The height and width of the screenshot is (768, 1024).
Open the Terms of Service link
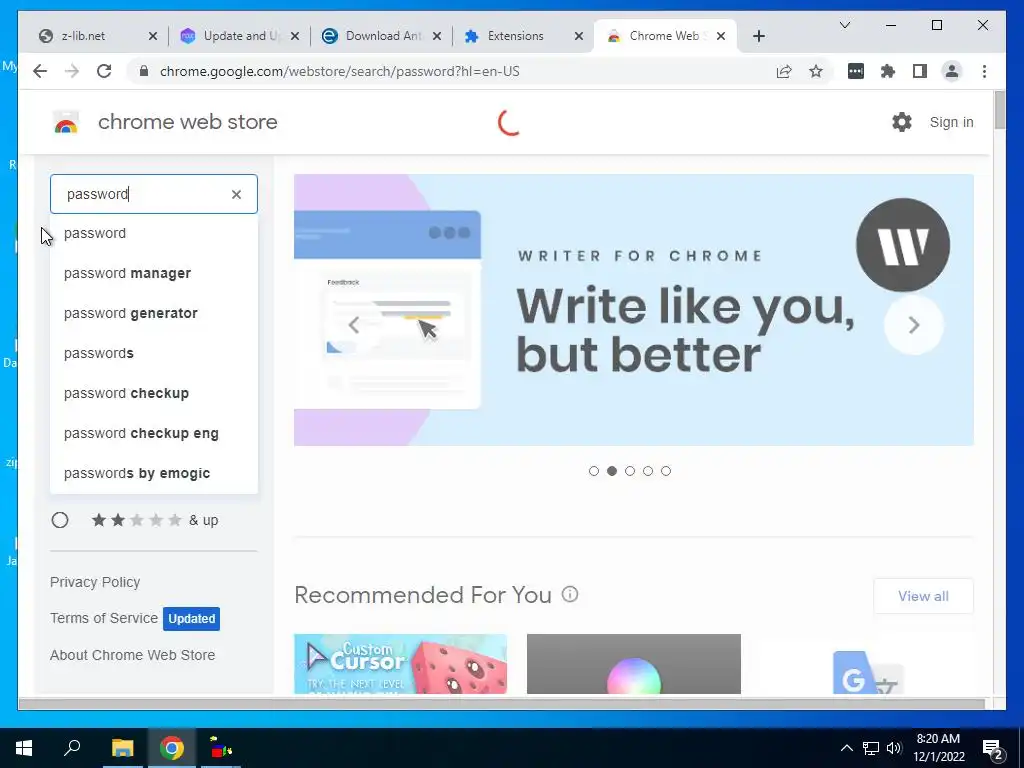tap(104, 618)
